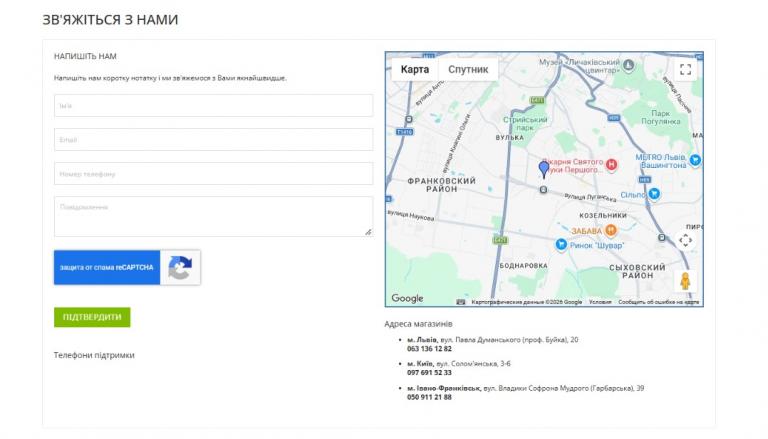Focus the Повідомлення message textarea
Image resolution: width=768 pixels, height=439 pixels.
[x=214, y=217]
